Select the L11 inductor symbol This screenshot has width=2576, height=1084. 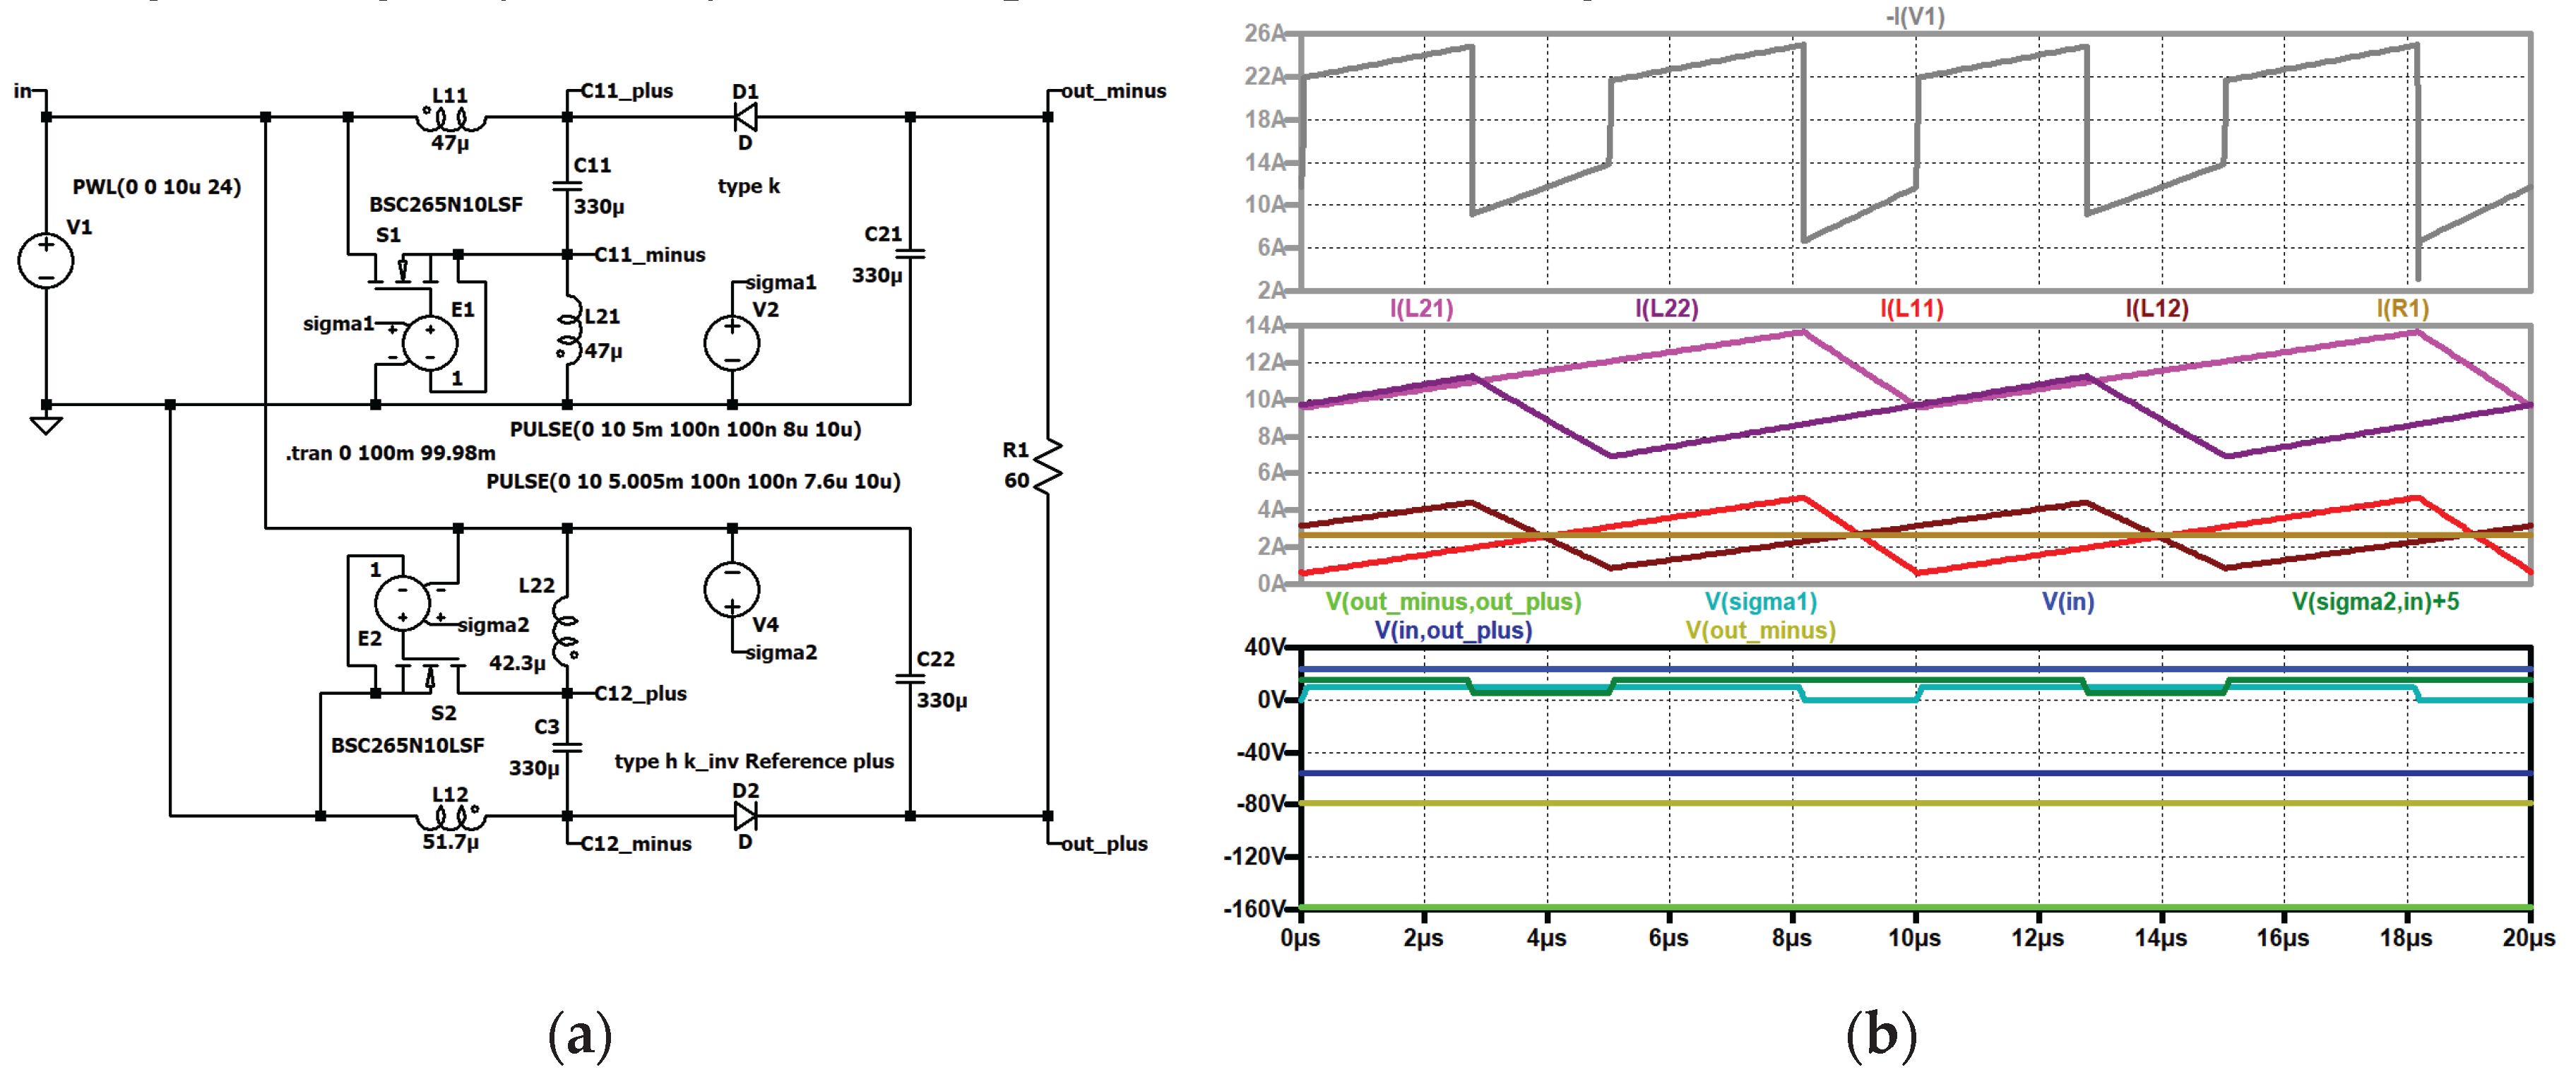tap(451, 120)
